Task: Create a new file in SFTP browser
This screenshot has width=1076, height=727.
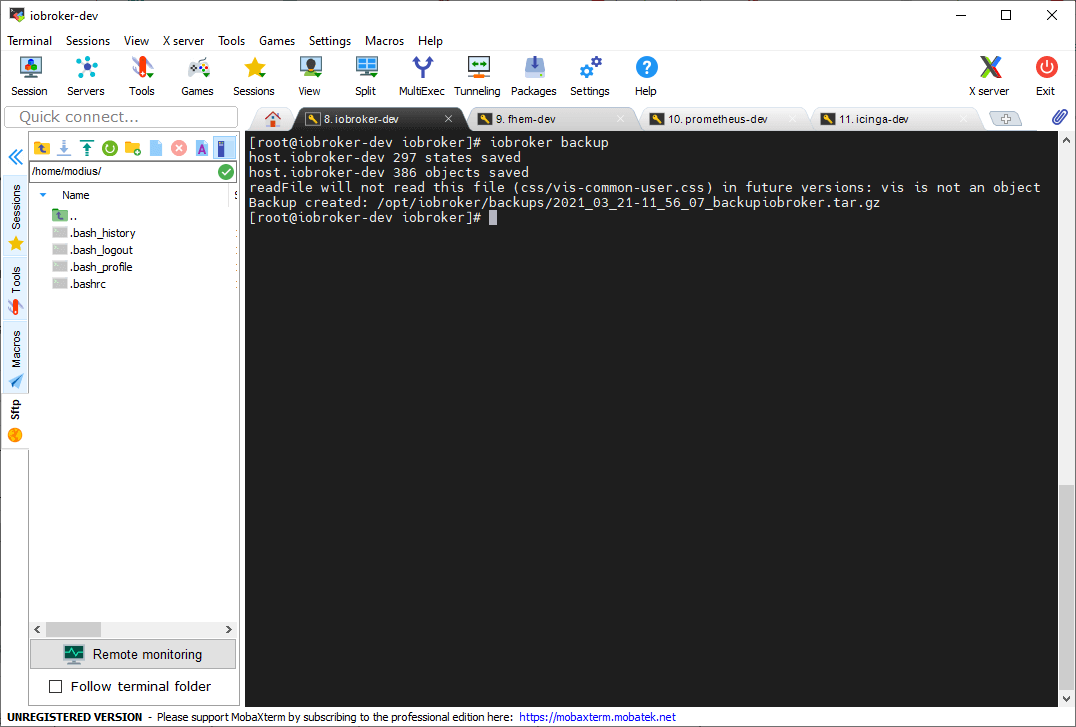Action: click(156, 148)
